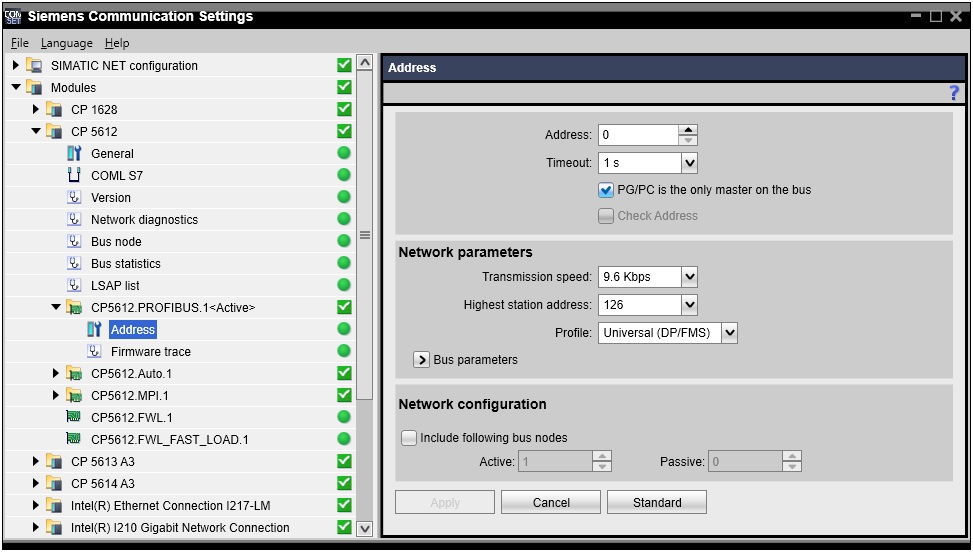Screen dimensions: 973x552
Task: Click the Apply button
Action: (445, 502)
